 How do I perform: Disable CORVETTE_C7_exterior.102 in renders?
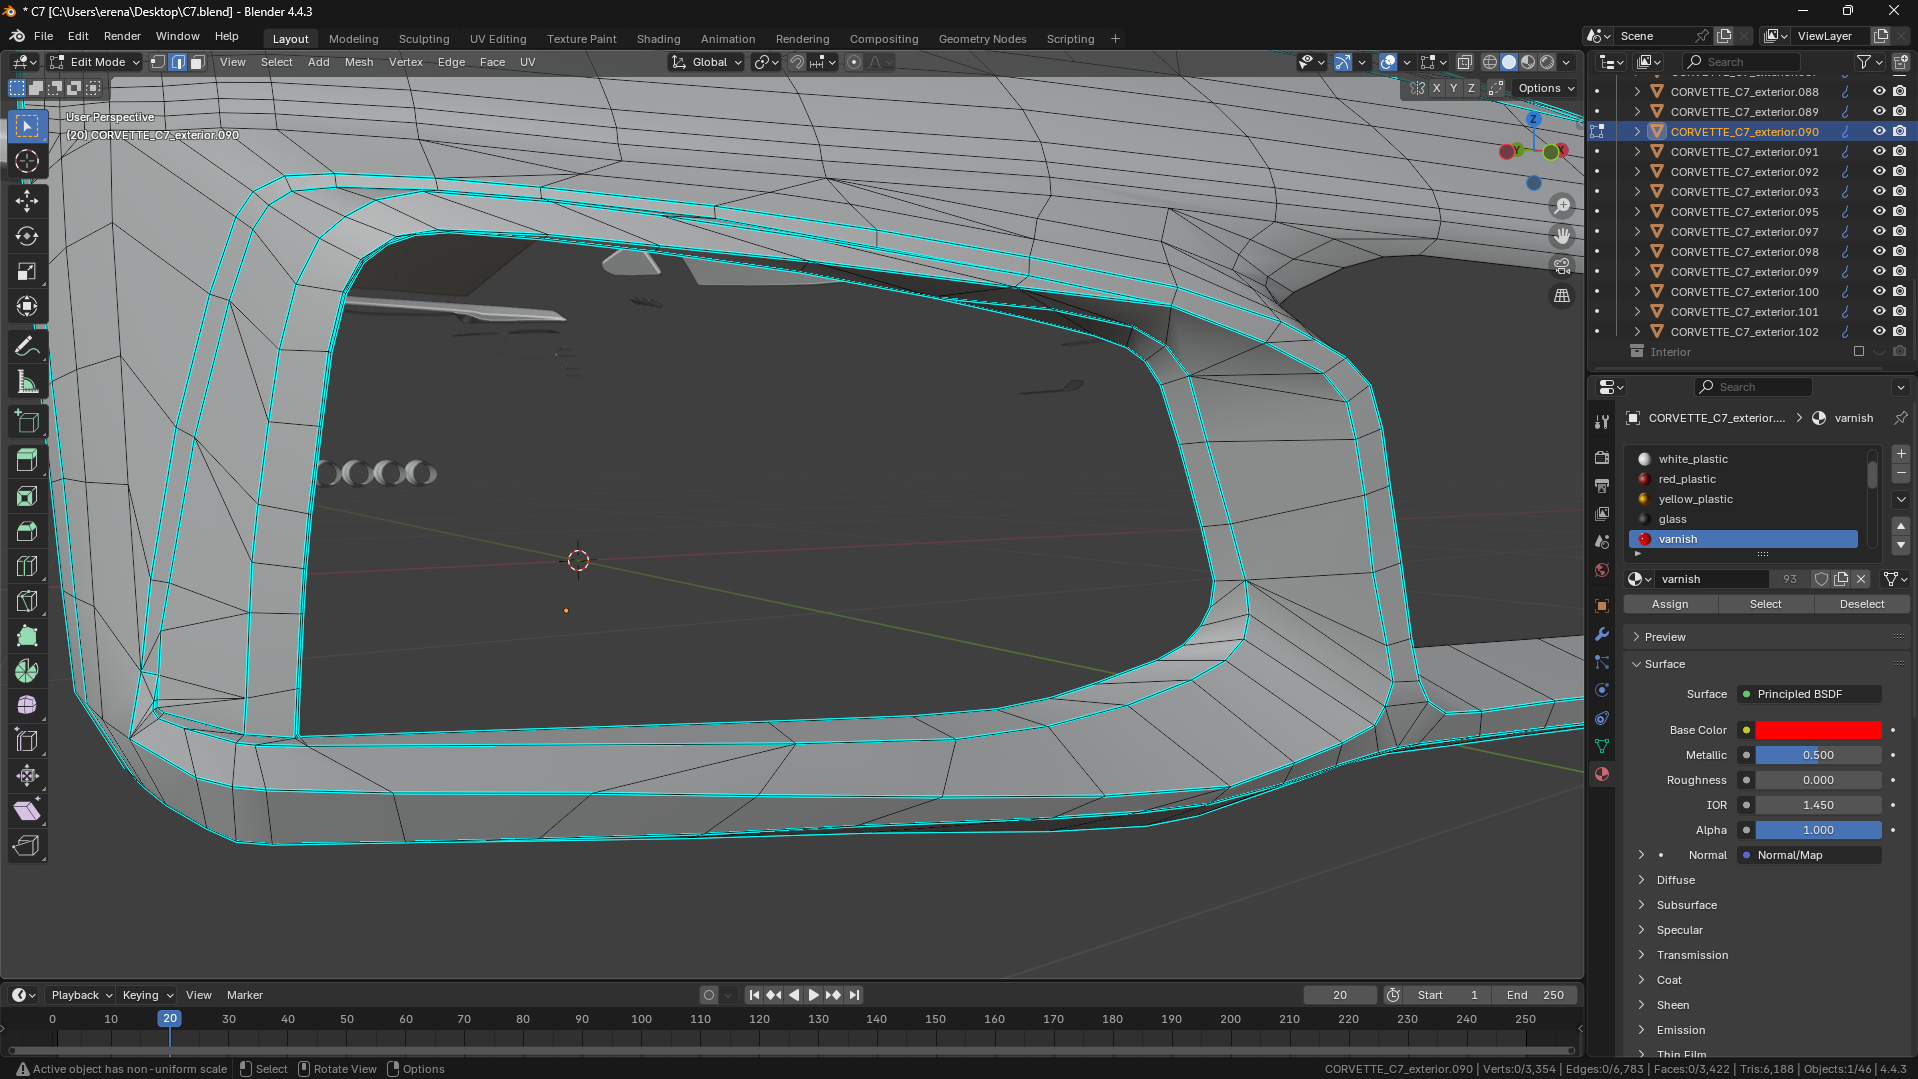click(1899, 332)
